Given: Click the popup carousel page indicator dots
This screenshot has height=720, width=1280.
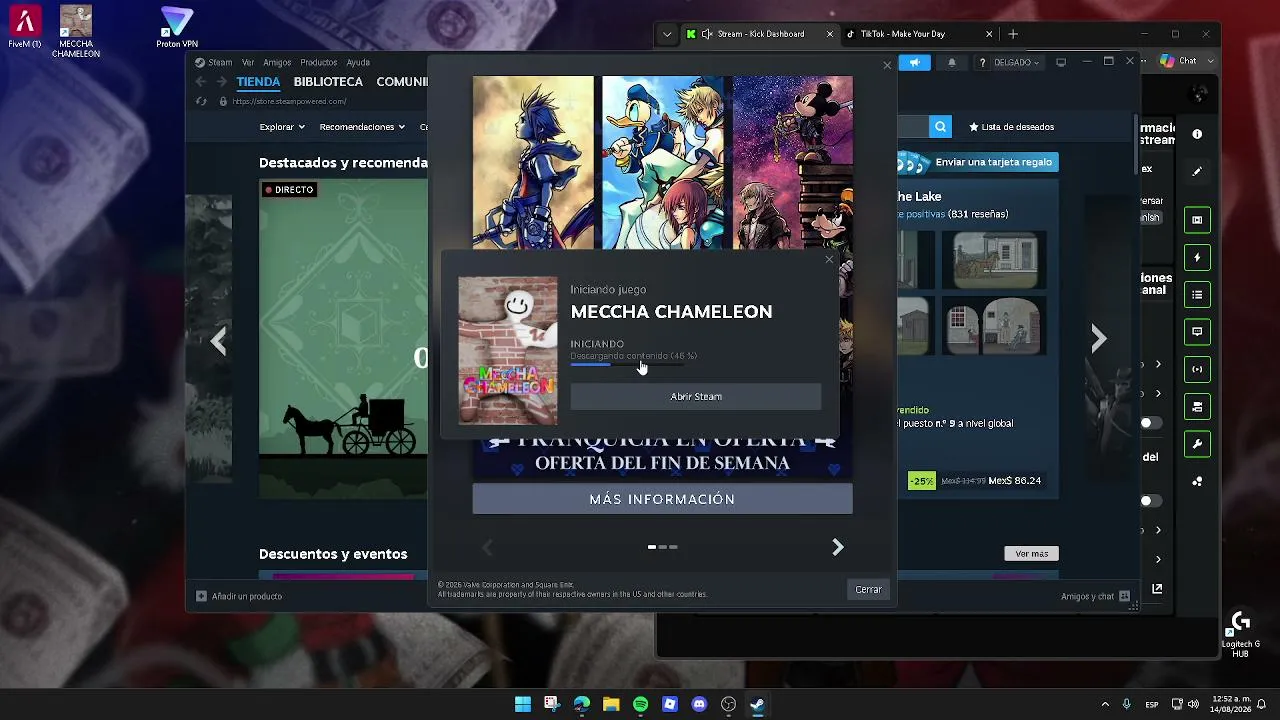Looking at the screenshot, I should pyautogui.click(x=662, y=547).
